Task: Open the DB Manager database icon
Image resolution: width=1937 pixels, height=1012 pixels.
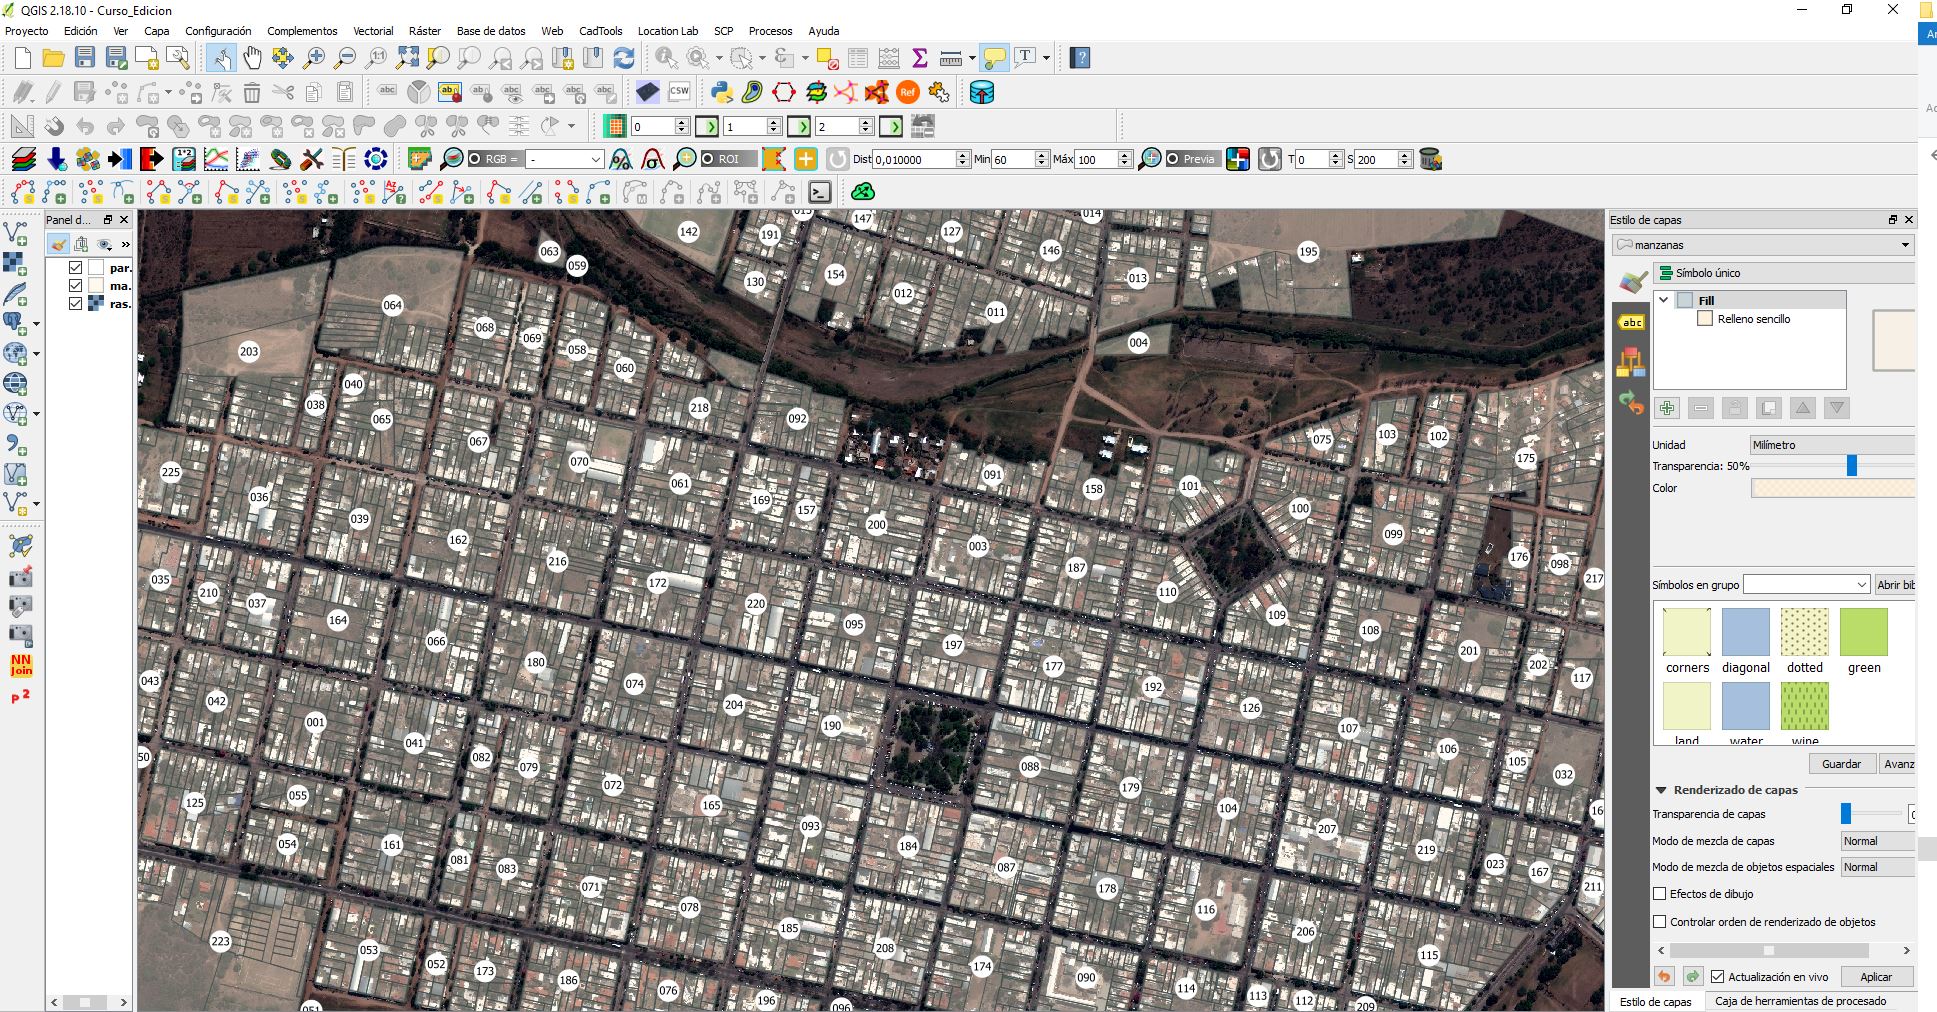Action: point(982,92)
